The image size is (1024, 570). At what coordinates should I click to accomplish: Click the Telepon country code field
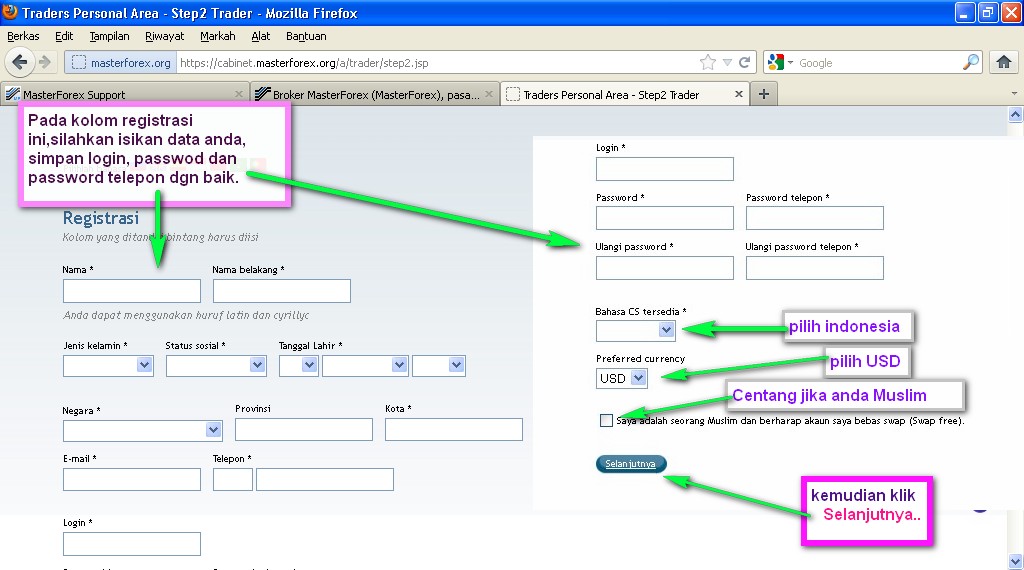[x=232, y=479]
